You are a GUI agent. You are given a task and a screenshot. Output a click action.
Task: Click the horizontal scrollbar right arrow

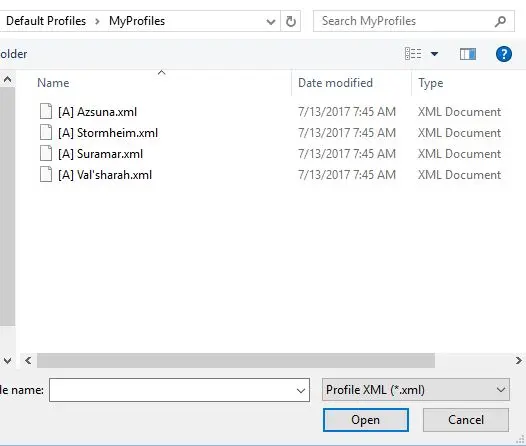pos(518,360)
